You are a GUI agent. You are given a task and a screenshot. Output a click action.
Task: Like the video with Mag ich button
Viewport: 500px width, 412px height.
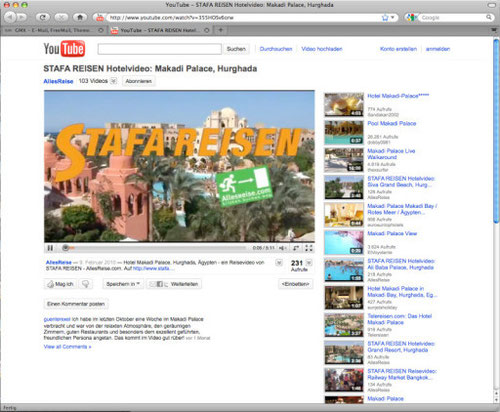[61, 284]
